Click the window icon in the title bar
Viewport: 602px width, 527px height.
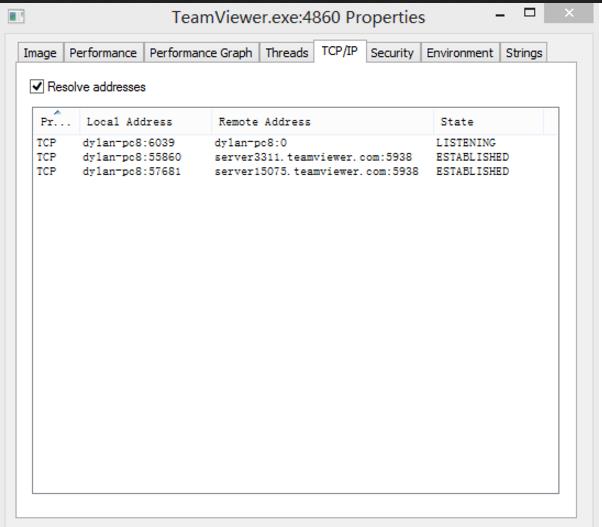click(x=15, y=17)
